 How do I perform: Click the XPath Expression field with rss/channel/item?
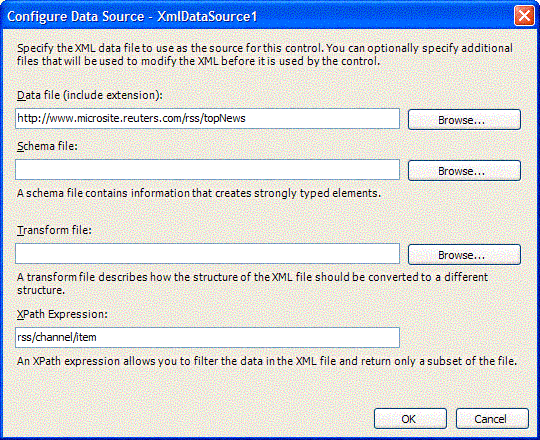point(207,337)
